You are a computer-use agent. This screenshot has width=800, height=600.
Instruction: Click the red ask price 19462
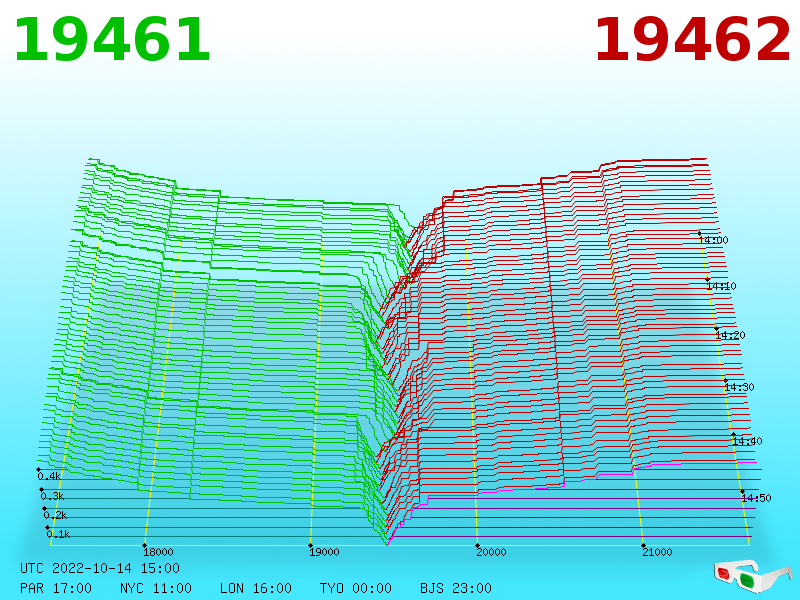pos(692,40)
